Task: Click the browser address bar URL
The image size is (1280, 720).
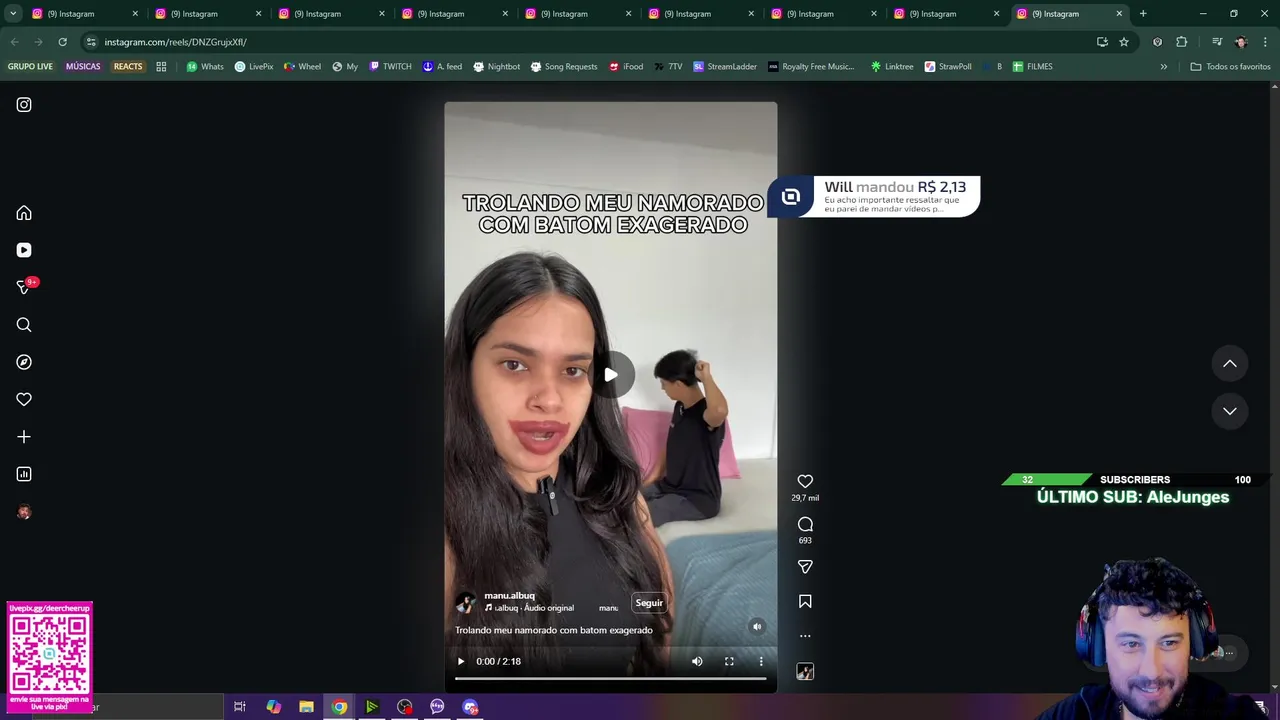Action: pos(175,42)
